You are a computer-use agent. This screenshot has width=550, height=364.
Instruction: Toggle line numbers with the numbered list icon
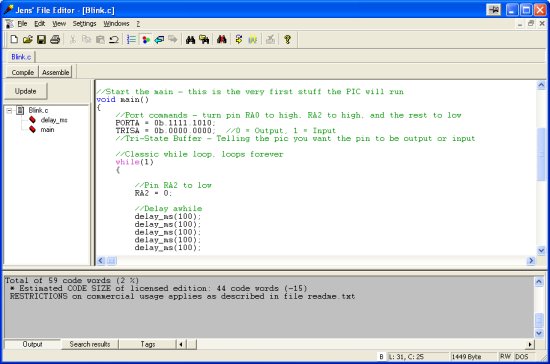pos(131,39)
